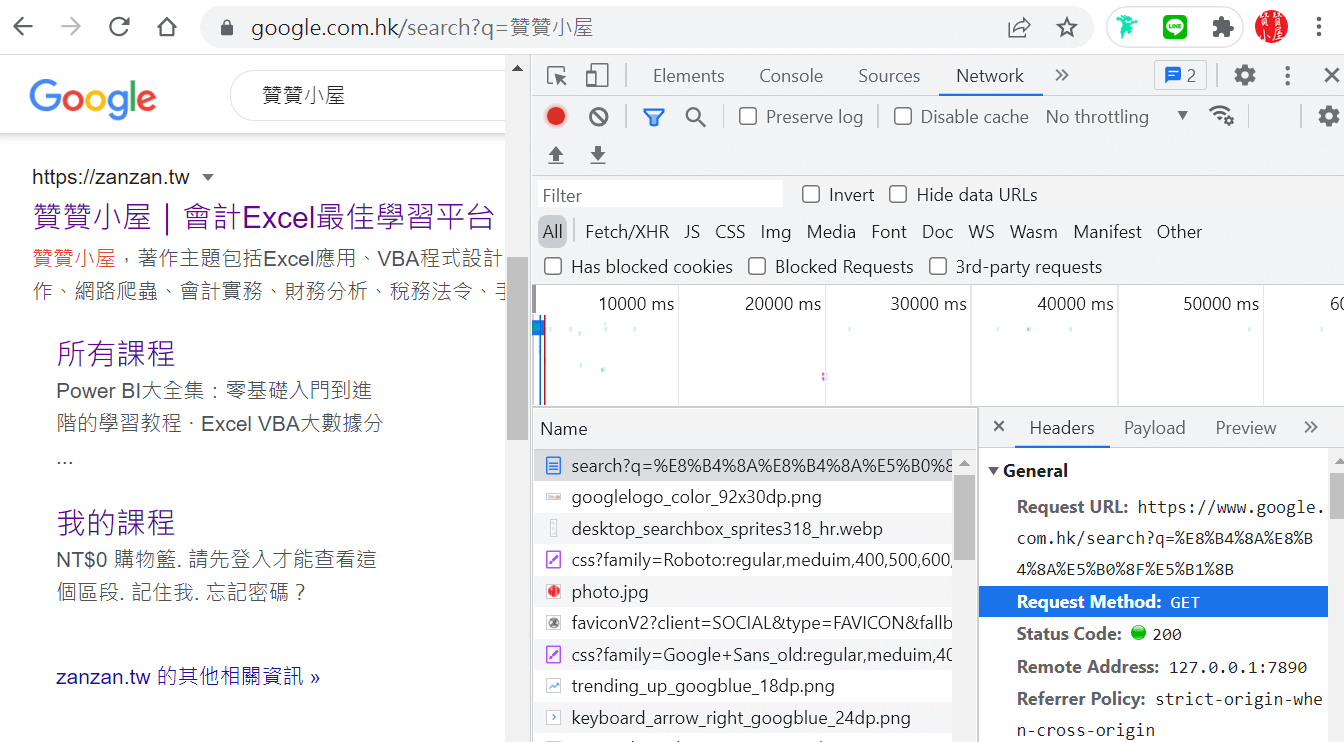Viewport: 1344px width, 742px height.
Task: Tick the Invert filter checkbox
Action: click(811, 195)
